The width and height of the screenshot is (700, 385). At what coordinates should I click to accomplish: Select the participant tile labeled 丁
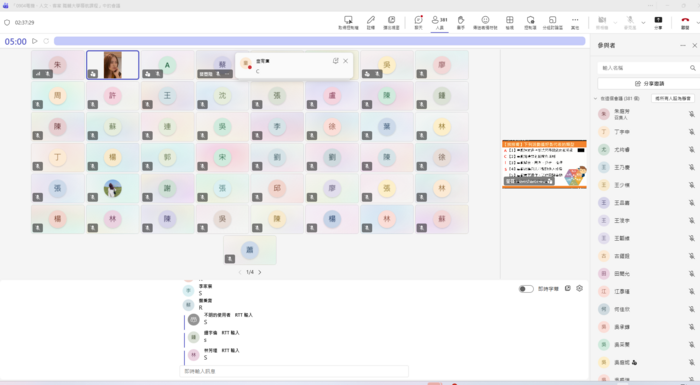click(x=58, y=157)
